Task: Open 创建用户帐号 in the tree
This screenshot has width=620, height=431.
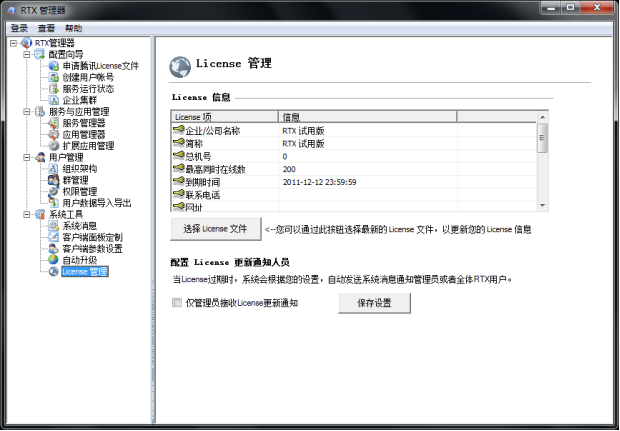Action: (88, 77)
